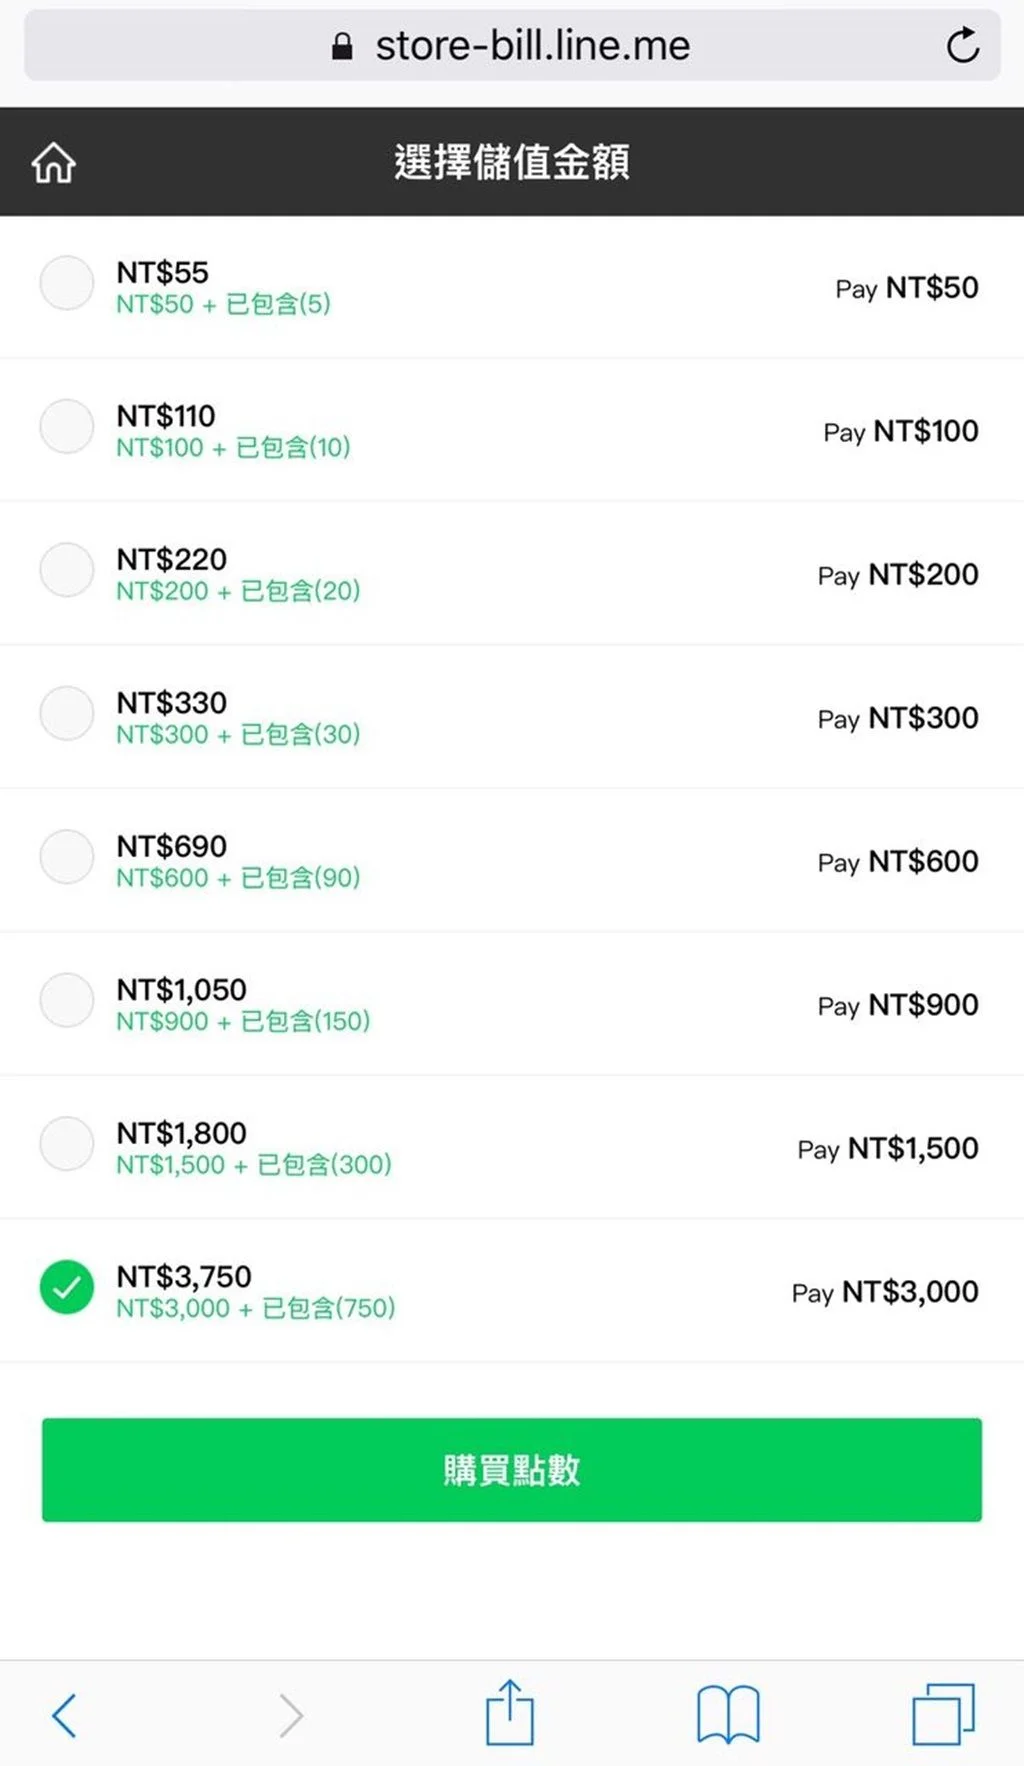Pick the NT$1,800 radio option

(67, 1143)
